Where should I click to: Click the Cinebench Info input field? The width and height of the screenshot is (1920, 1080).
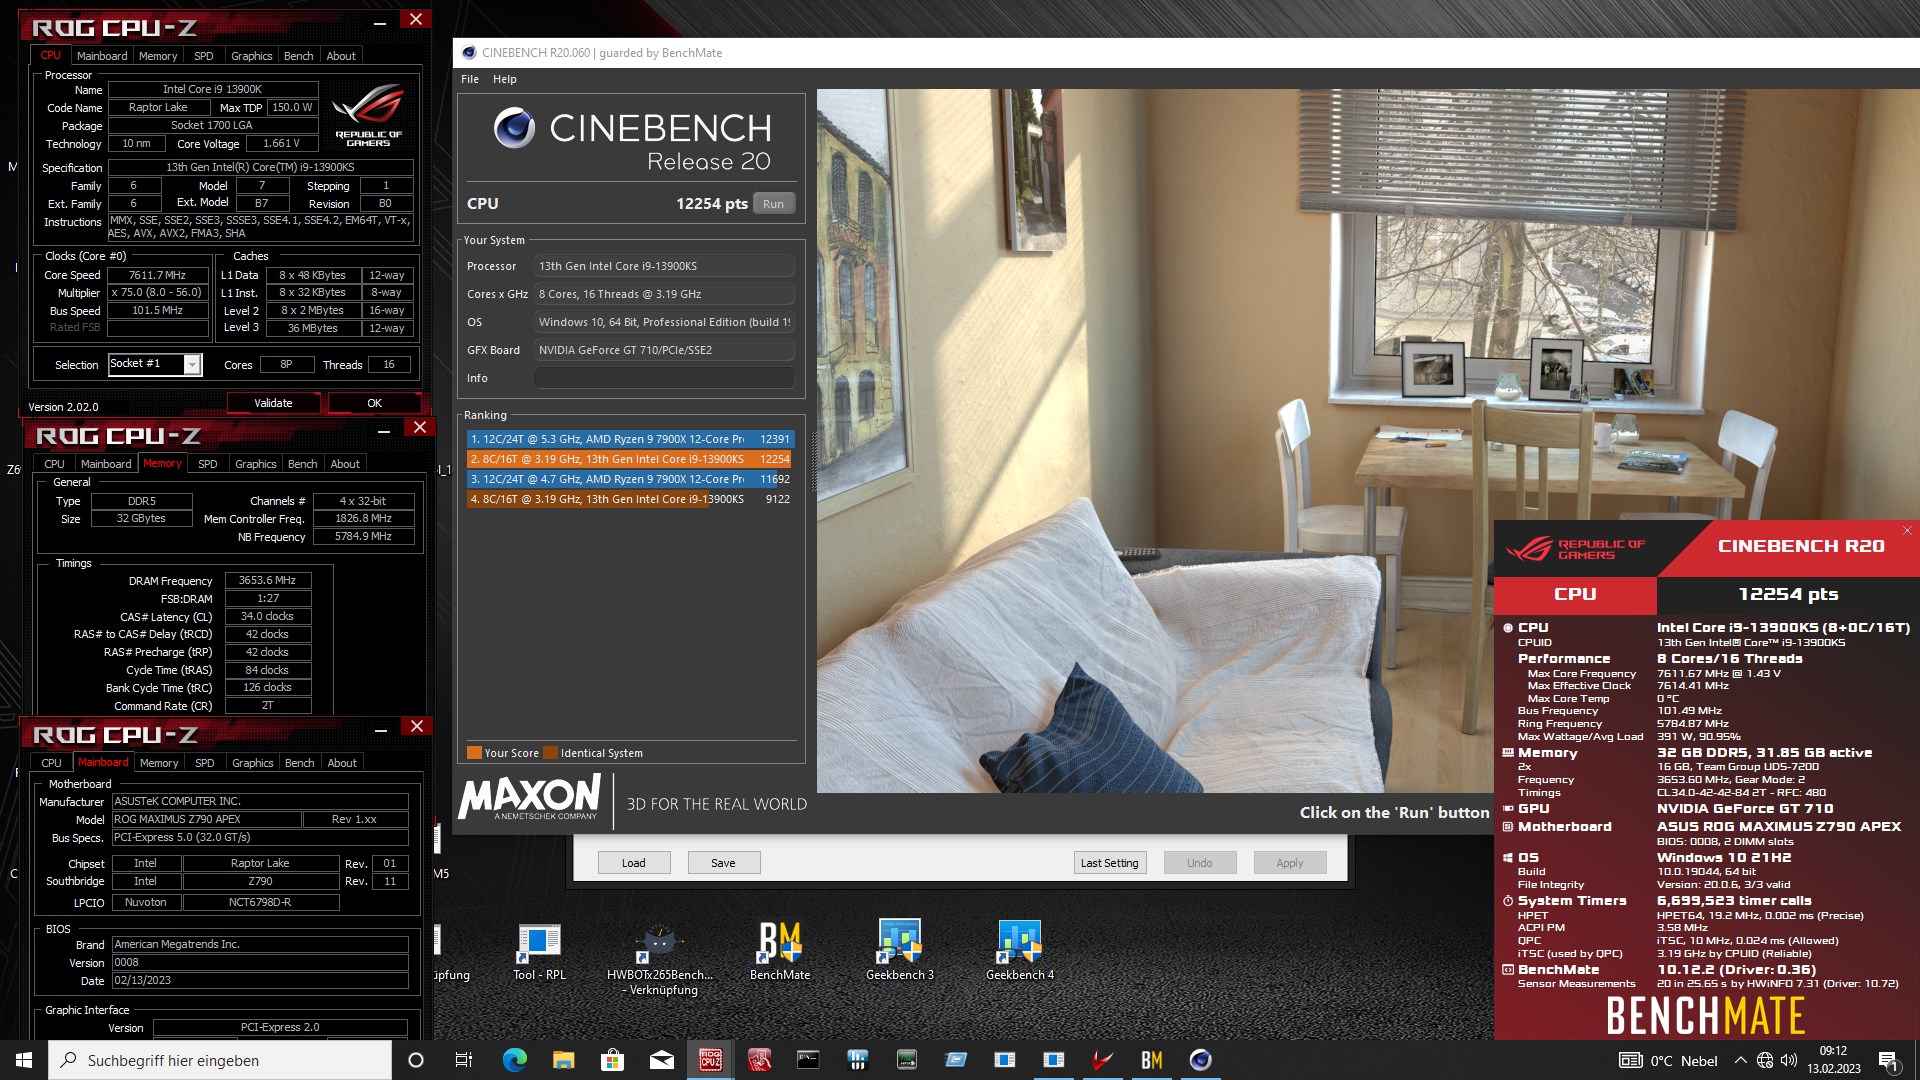[664, 378]
